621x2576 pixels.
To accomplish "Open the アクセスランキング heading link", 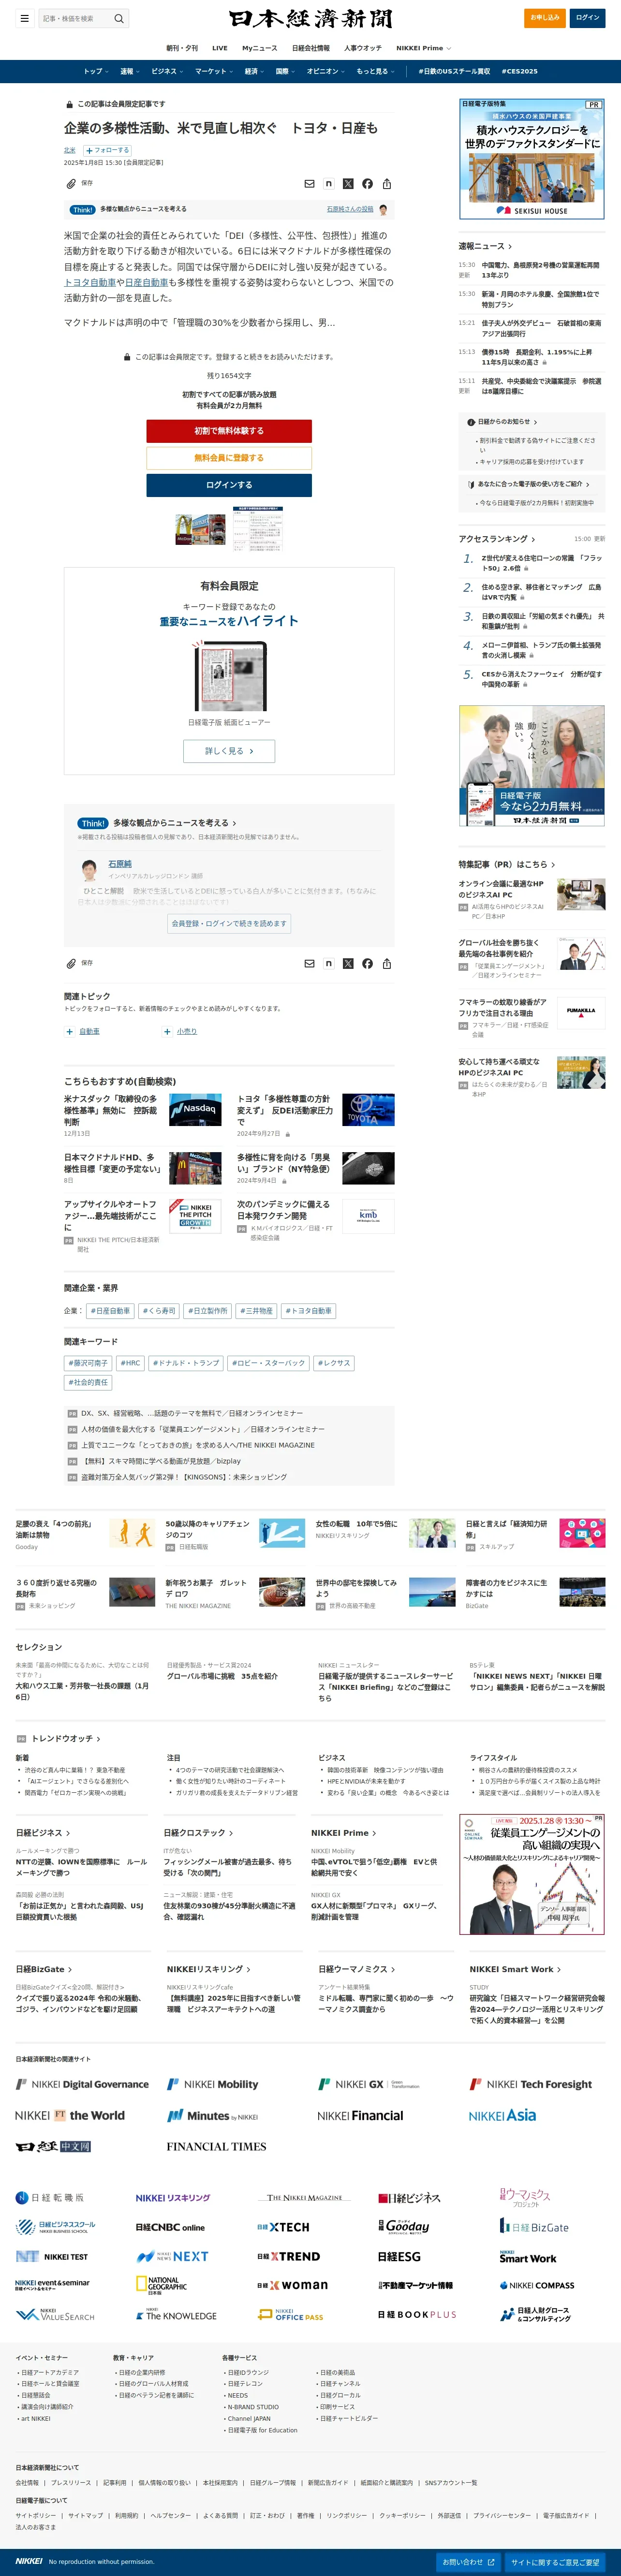I will pyautogui.click(x=496, y=539).
